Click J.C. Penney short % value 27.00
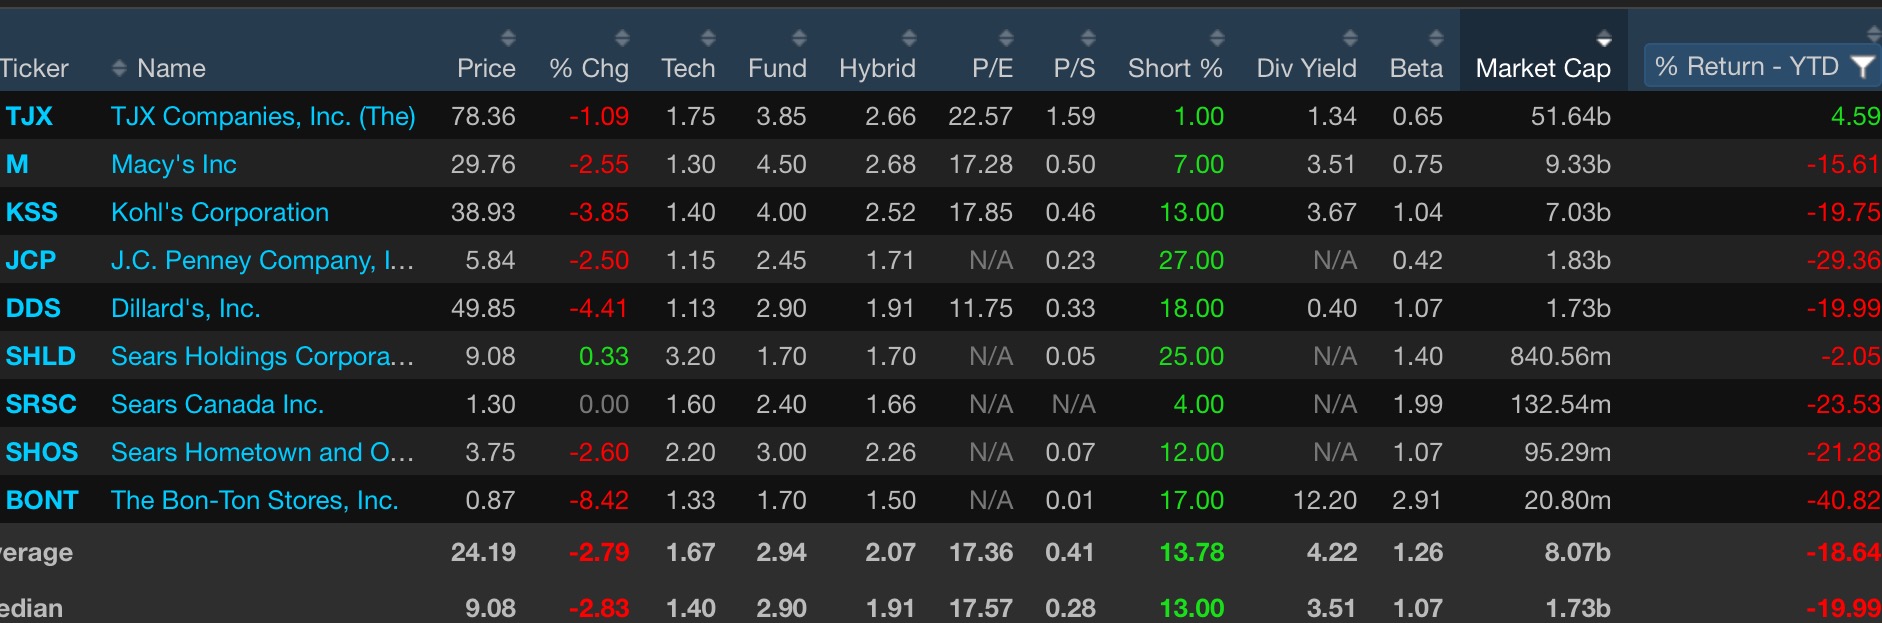1882x623 pixels. pos(1191,260)
